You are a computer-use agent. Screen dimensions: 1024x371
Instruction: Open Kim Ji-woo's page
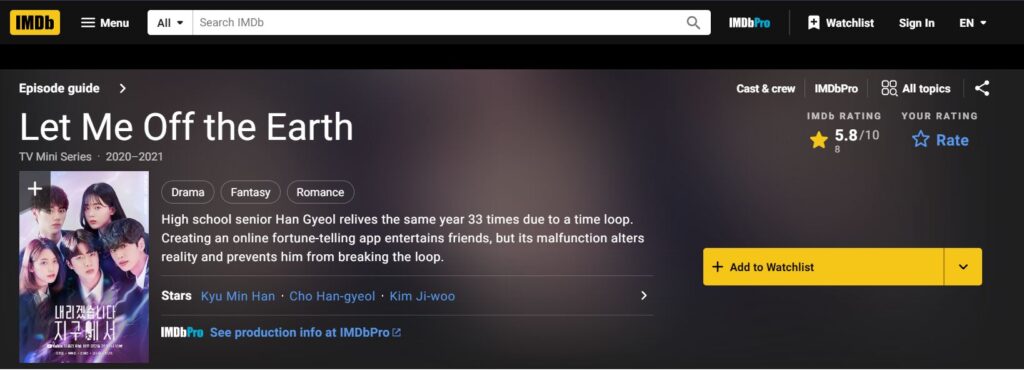[422, 296]
